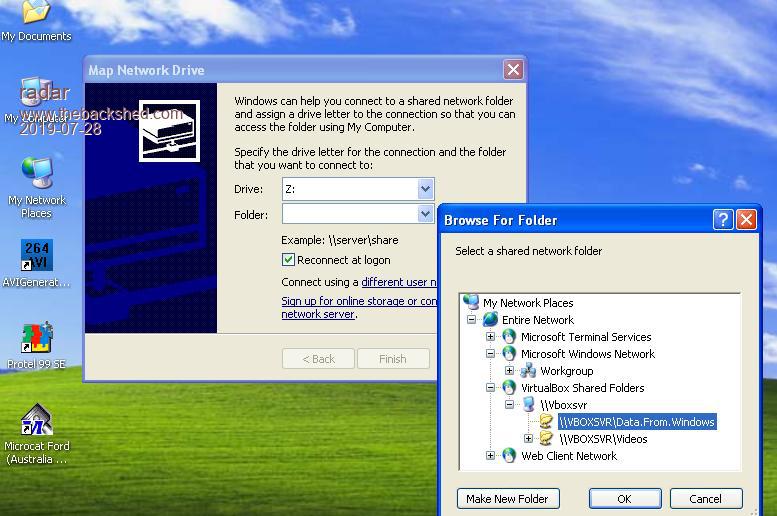
Task: Expand the Microsoft Terminal Services node
Action: [x=491, y=337]
